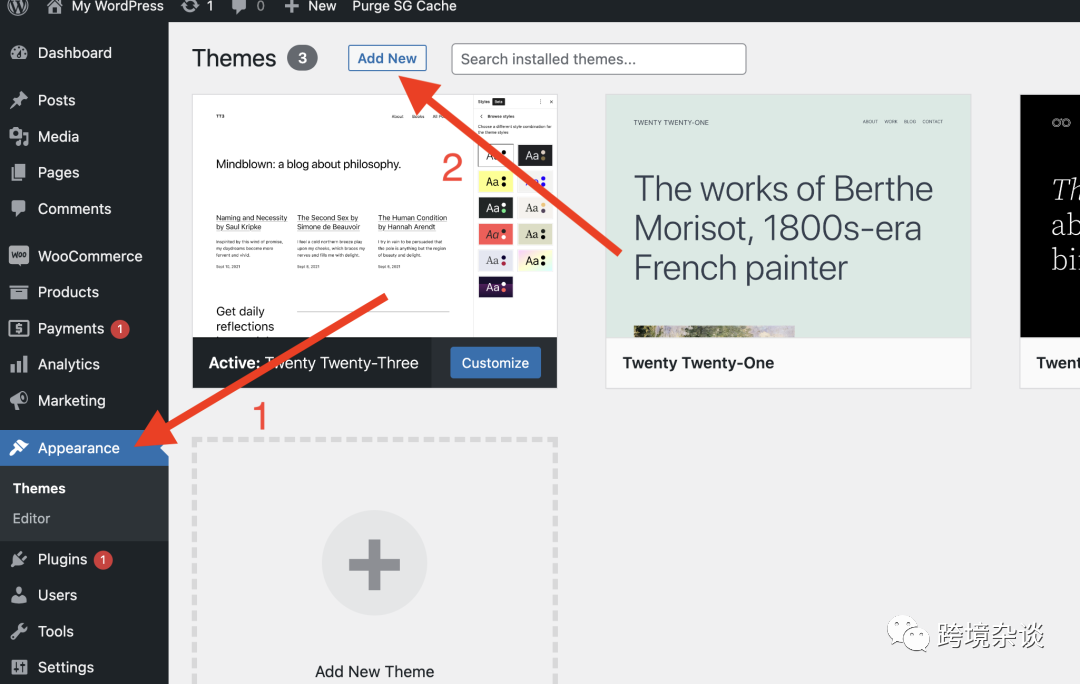This screenshot has height=684, width=1080.
Task: Open the Editor submenu item
Action: tap(32, 518)
